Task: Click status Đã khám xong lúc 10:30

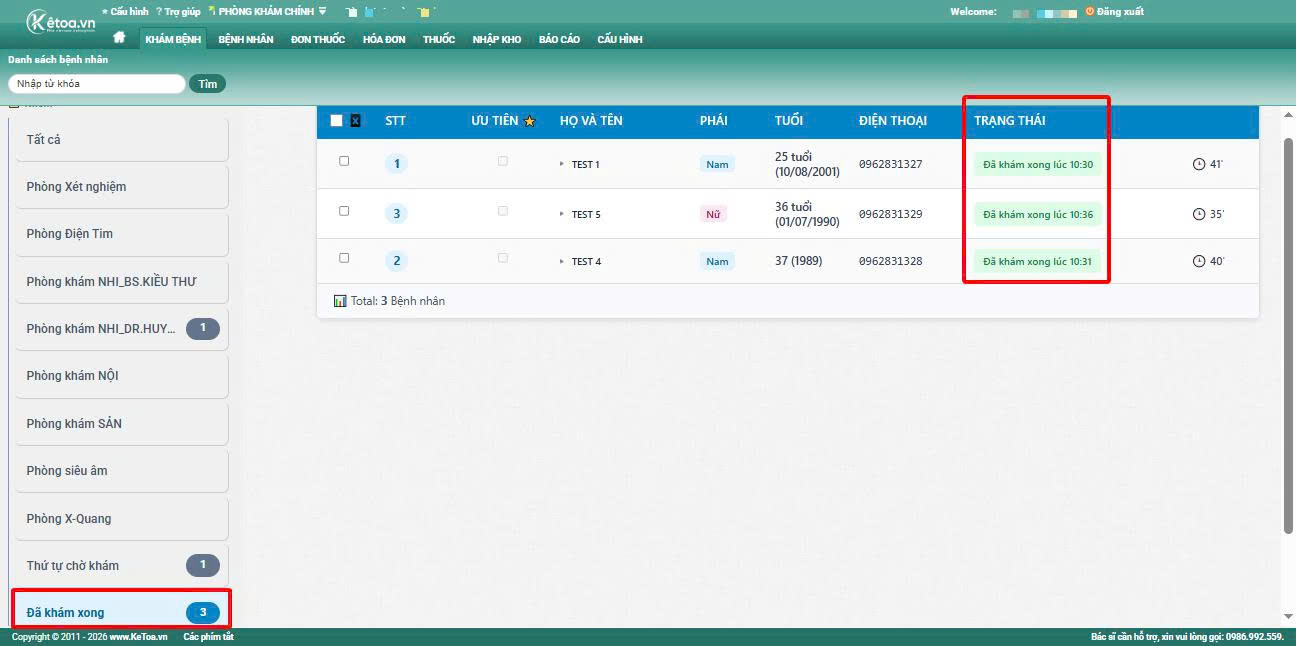Action: (1038, 164)
